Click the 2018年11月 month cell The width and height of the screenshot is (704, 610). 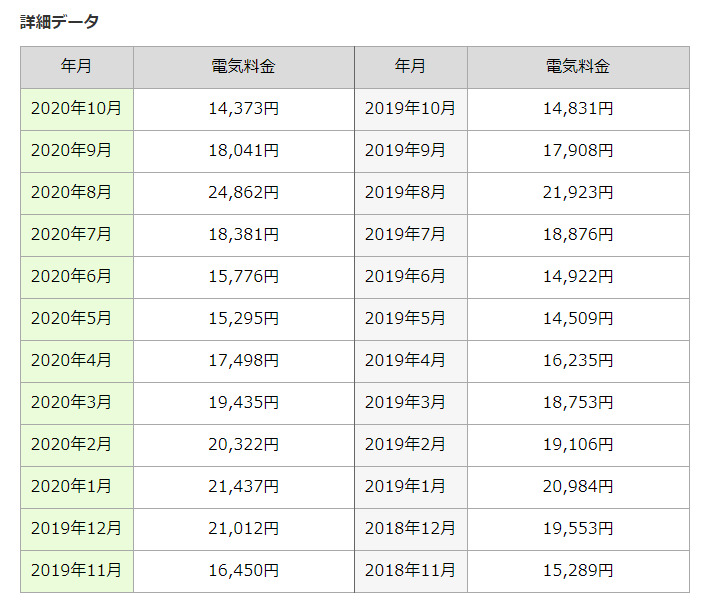coord(410,570)
